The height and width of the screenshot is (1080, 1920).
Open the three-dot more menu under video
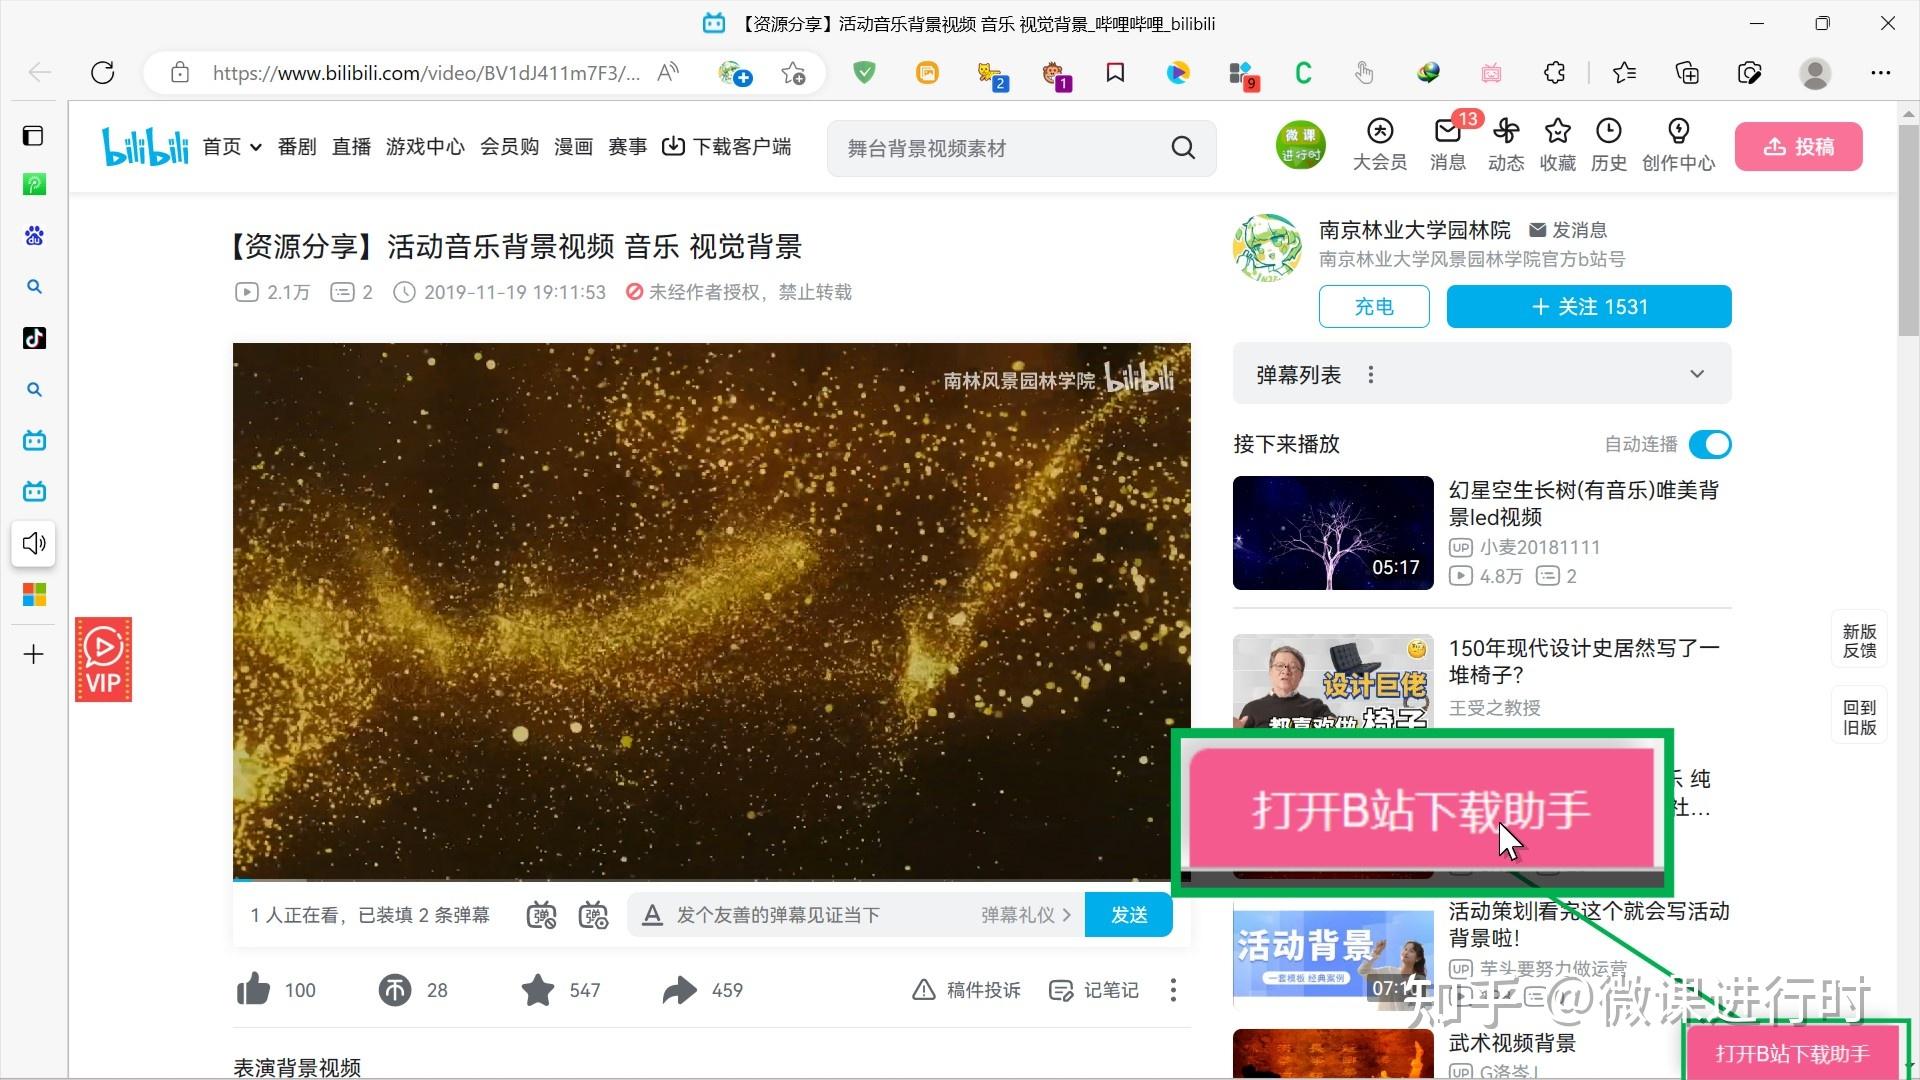pyautogui.click(x=1173, y=990)
